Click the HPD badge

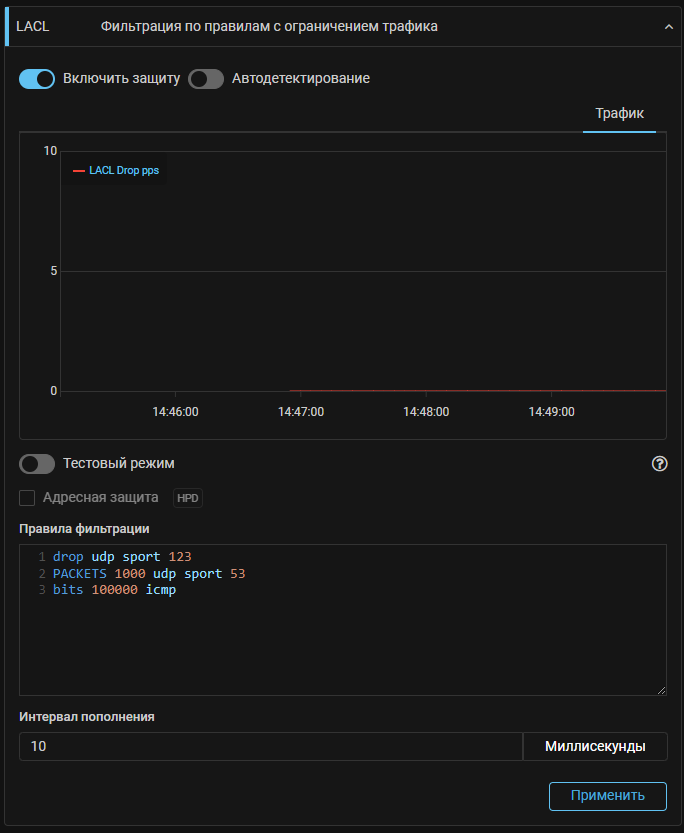pyautogui.click(x=188, y=498)
